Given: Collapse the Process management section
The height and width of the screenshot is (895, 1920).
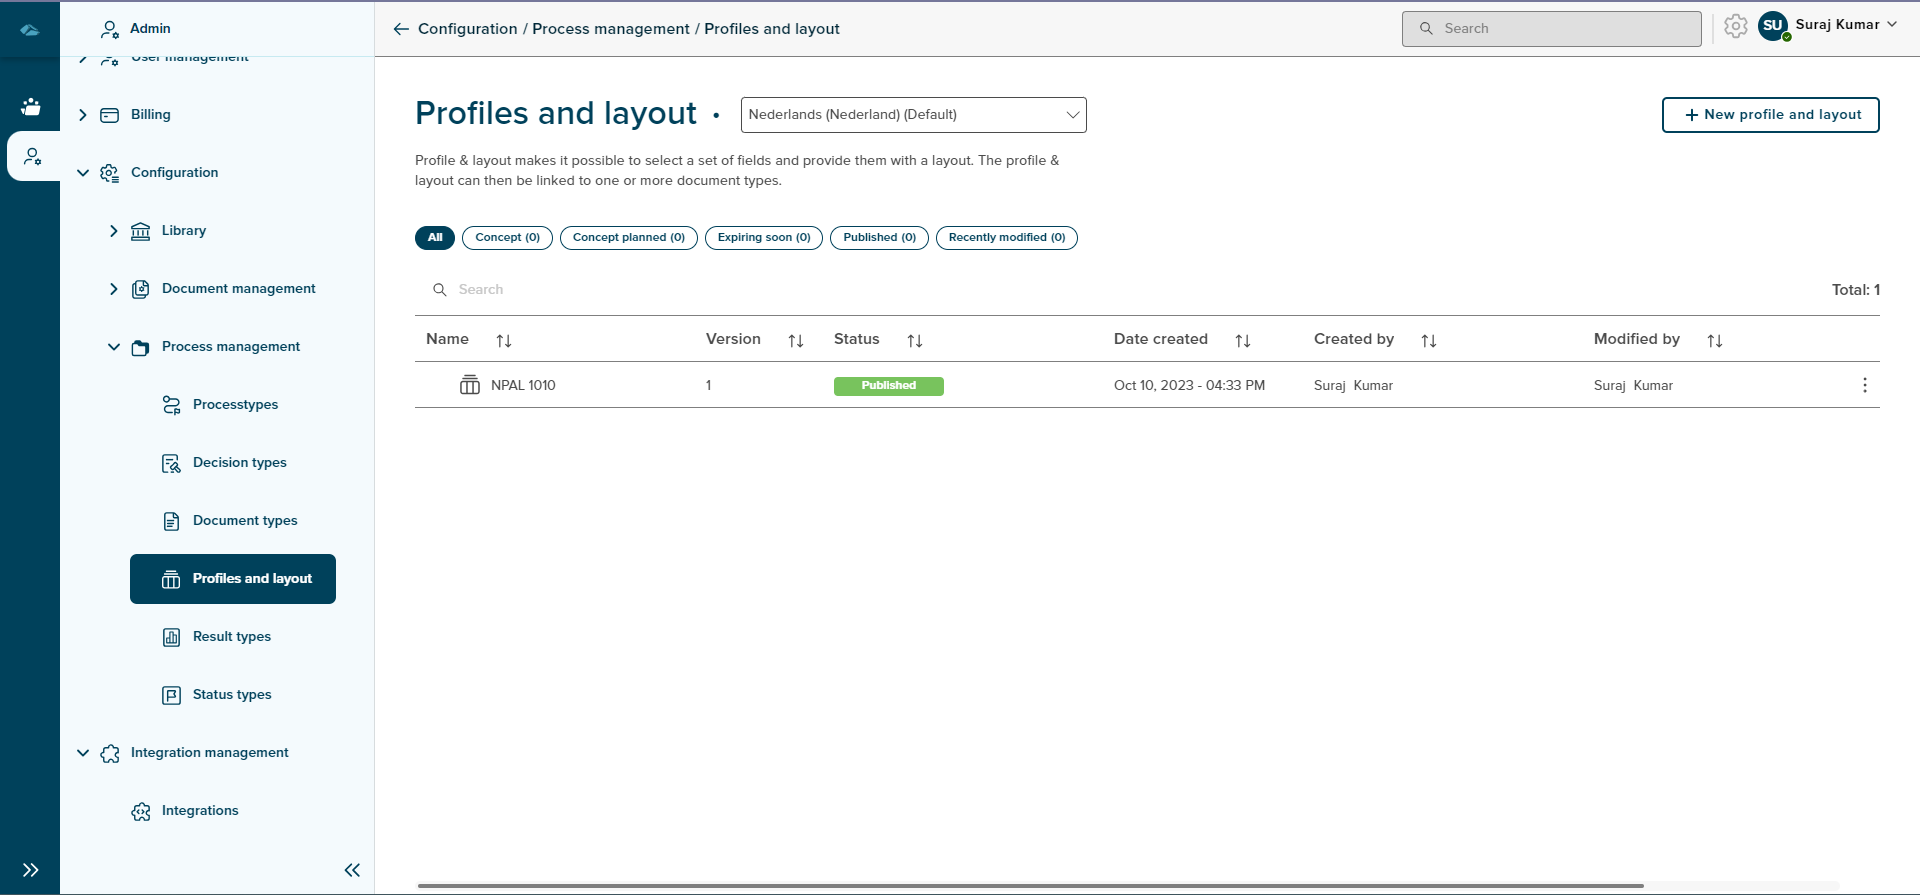Looking at the screenshot, I should coord(114,347).
